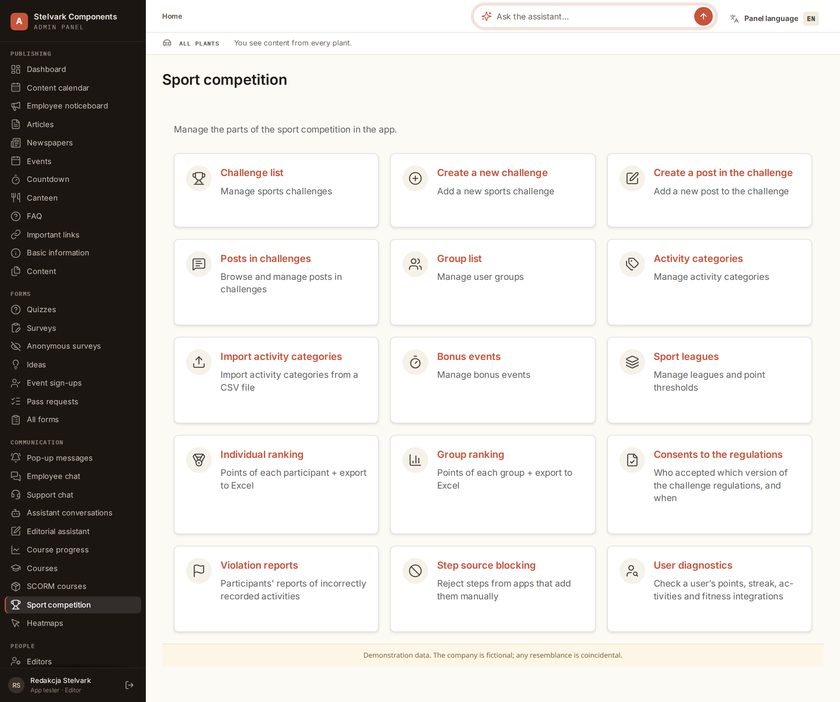
Task: Click the tag icon on Activity categories card
Action: (x=632, y=264)
